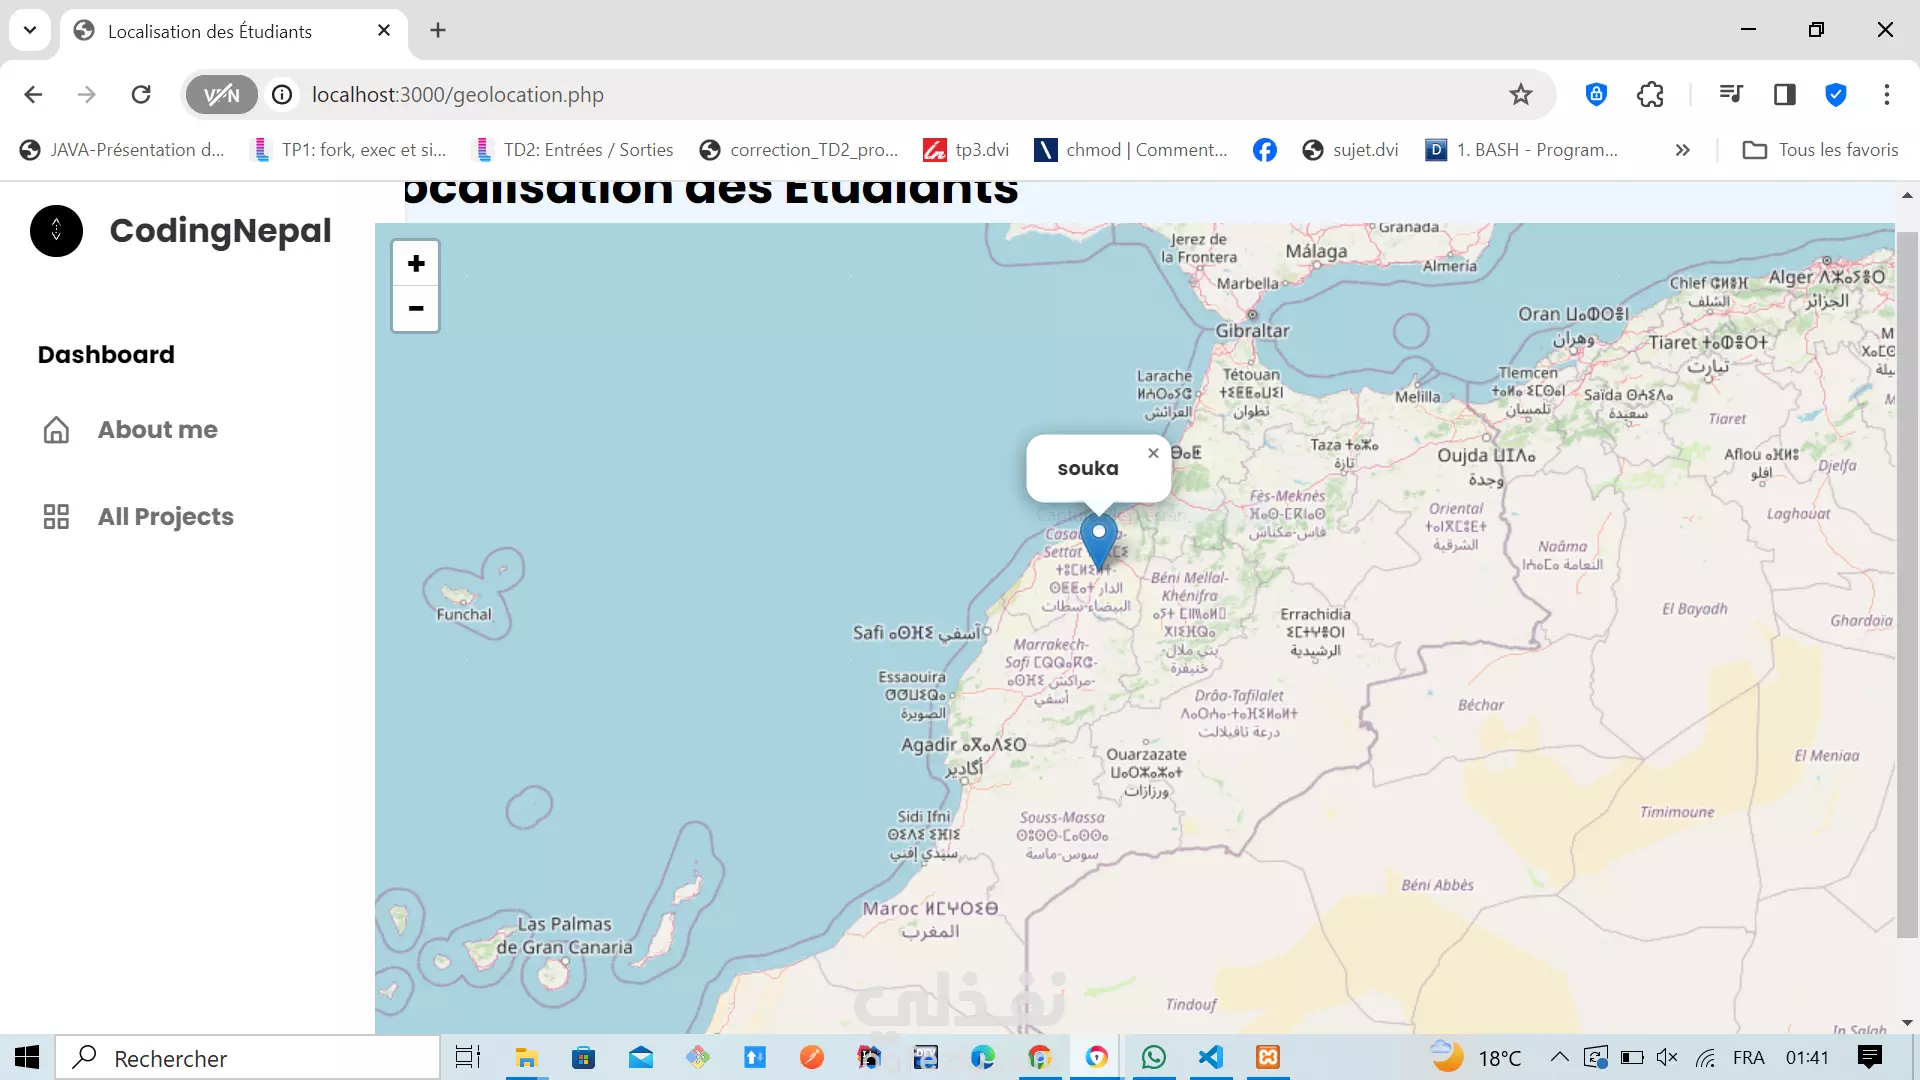Click the 01:41 taskbar clock
The width and height of the screenshot is (1920, 1080).
coord(1808,1058)
